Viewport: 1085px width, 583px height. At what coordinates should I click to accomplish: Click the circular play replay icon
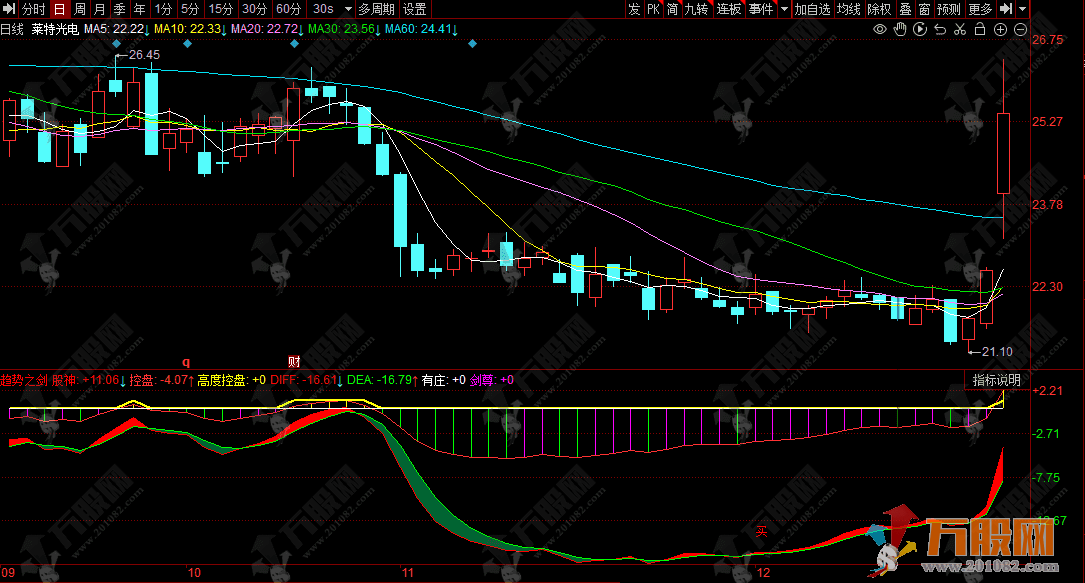pos(920,30)
